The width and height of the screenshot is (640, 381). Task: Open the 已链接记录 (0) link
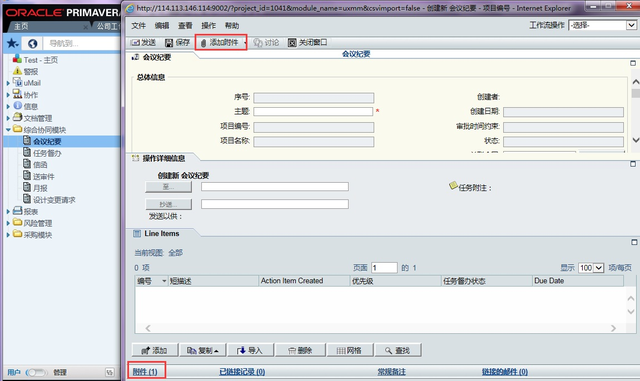[242, 372]
